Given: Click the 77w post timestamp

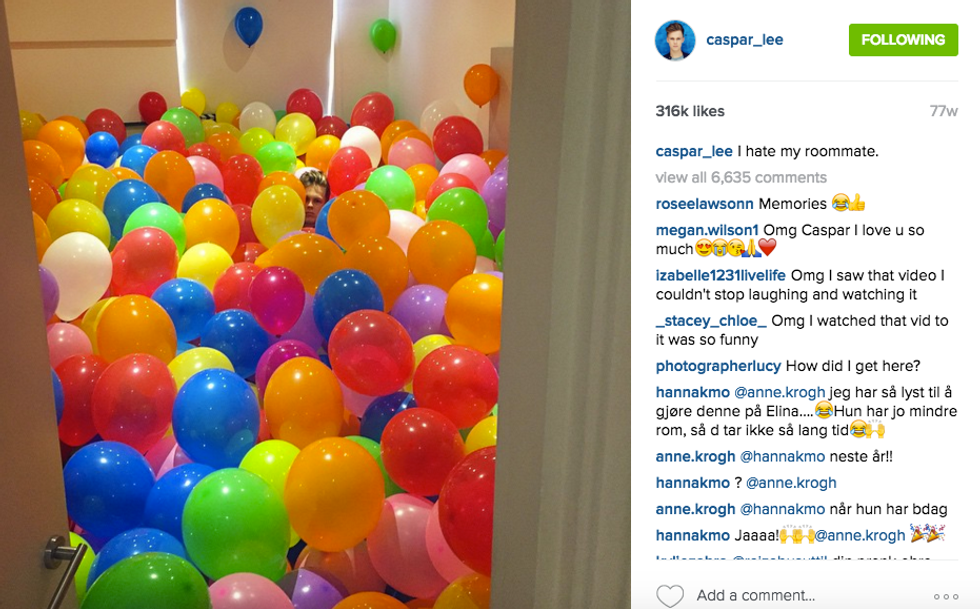Looking at the screenshot, I should tap(944, 111).
